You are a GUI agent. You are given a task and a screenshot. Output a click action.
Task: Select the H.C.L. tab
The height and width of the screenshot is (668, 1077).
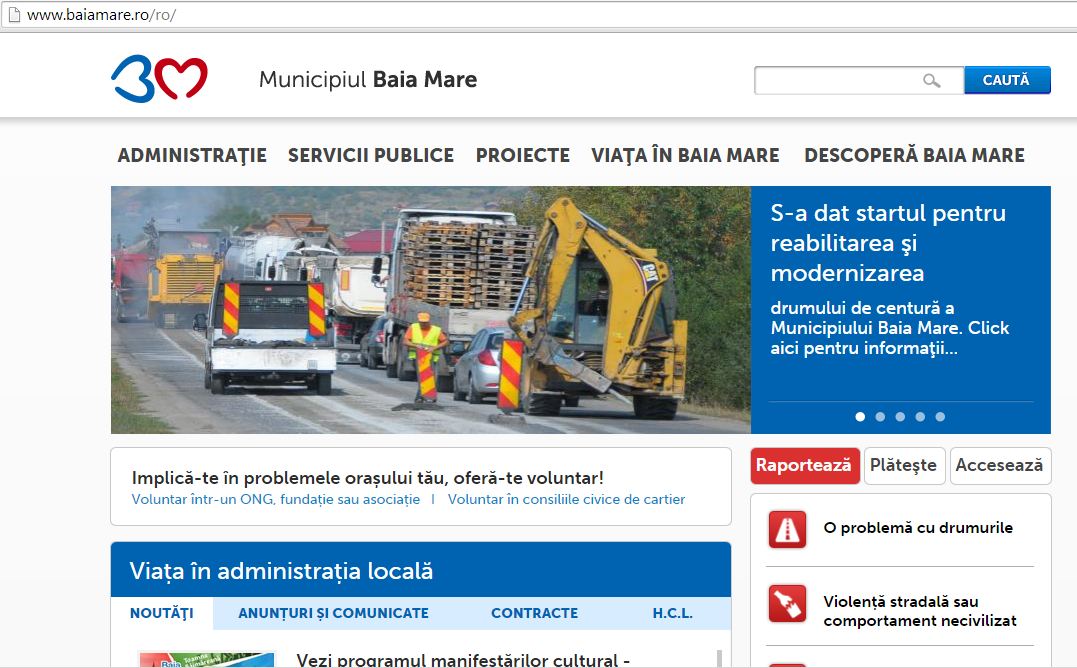point(672,613)
